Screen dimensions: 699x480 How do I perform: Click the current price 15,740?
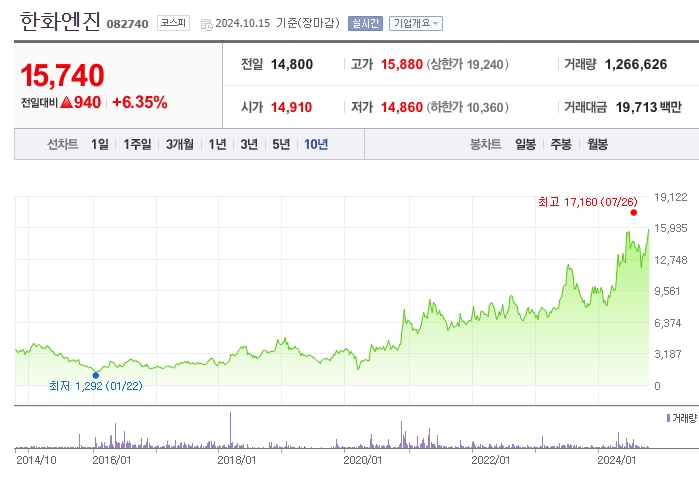[x=62, y=75]
